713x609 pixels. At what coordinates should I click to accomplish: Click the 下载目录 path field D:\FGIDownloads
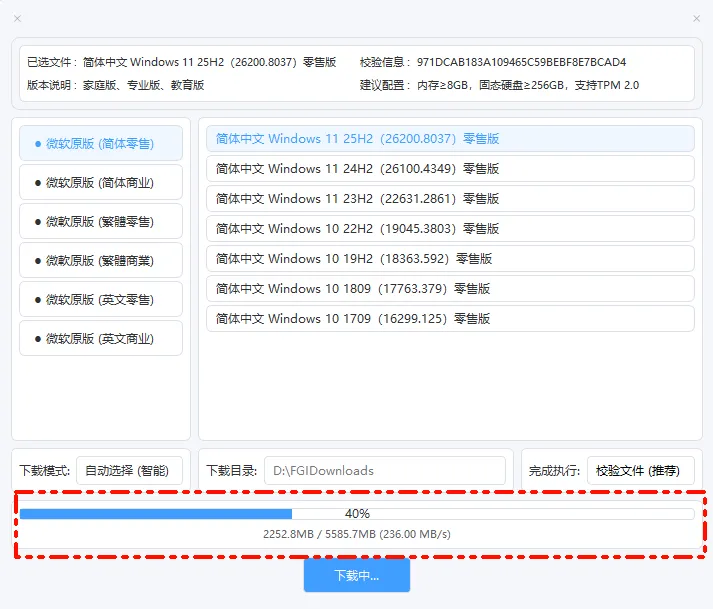(385, 471)
